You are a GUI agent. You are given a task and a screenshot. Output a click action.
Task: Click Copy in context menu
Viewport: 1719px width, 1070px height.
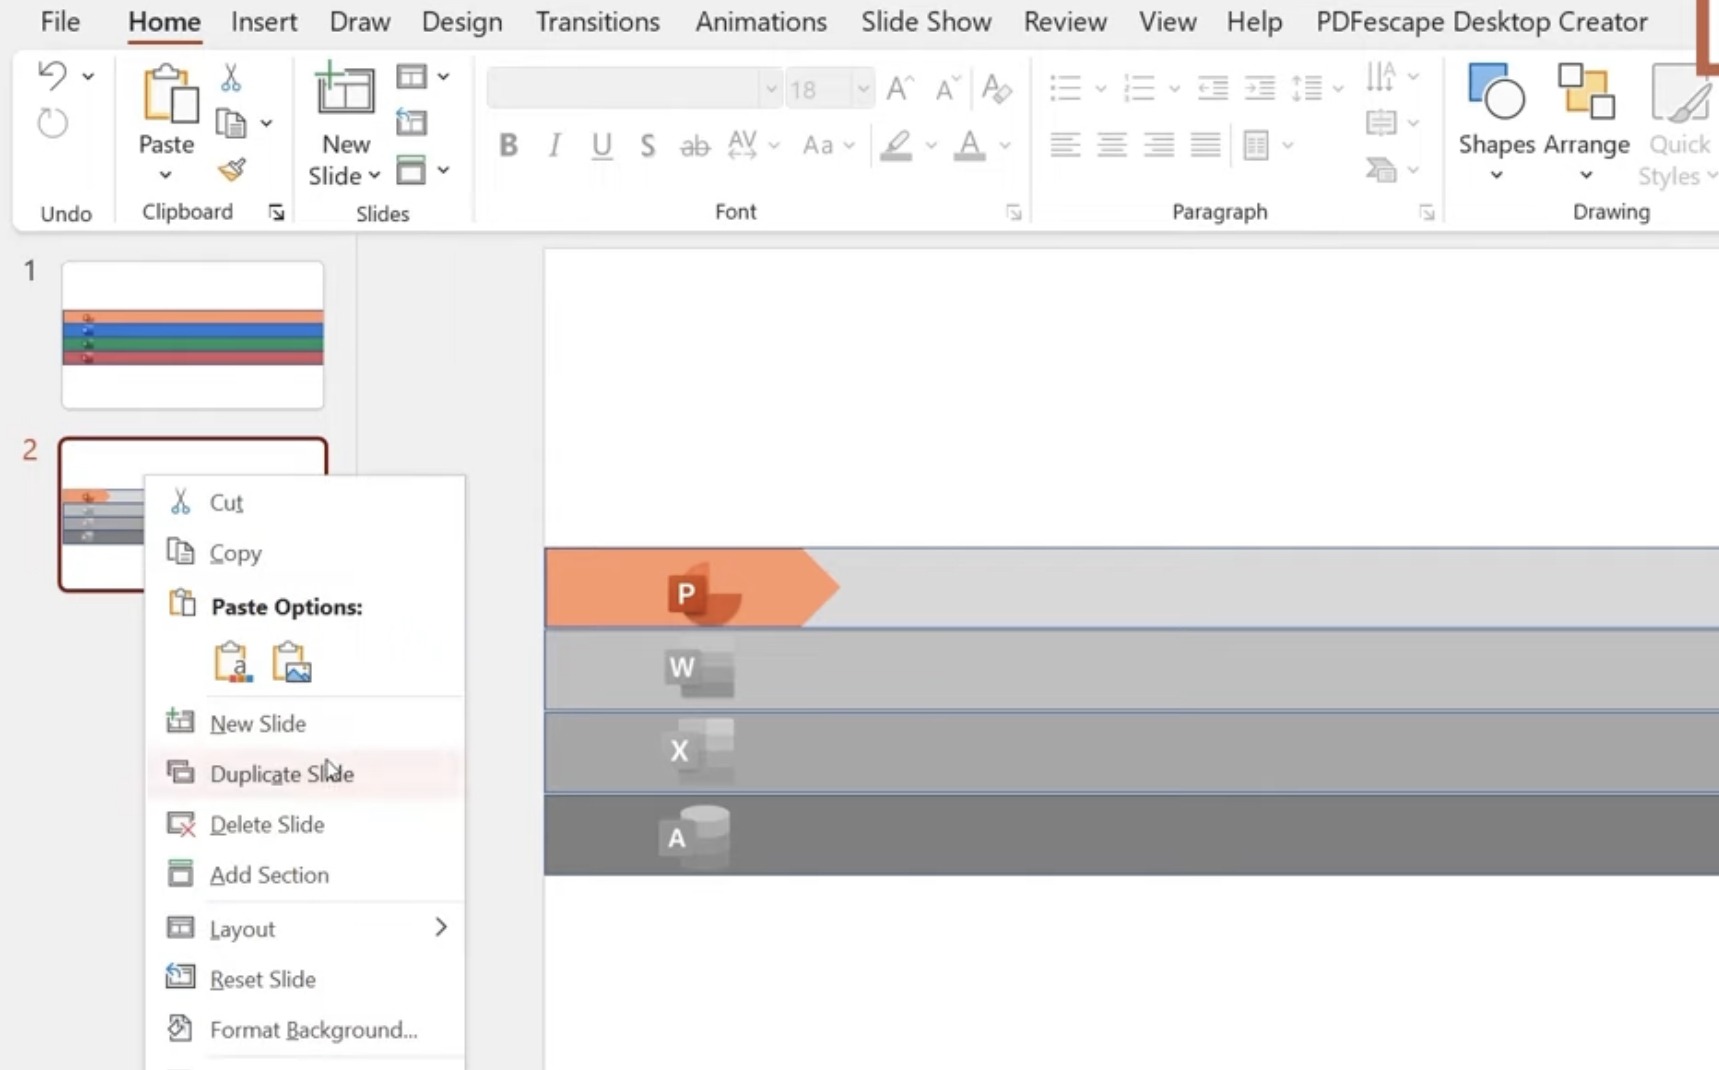pos(305,553)
